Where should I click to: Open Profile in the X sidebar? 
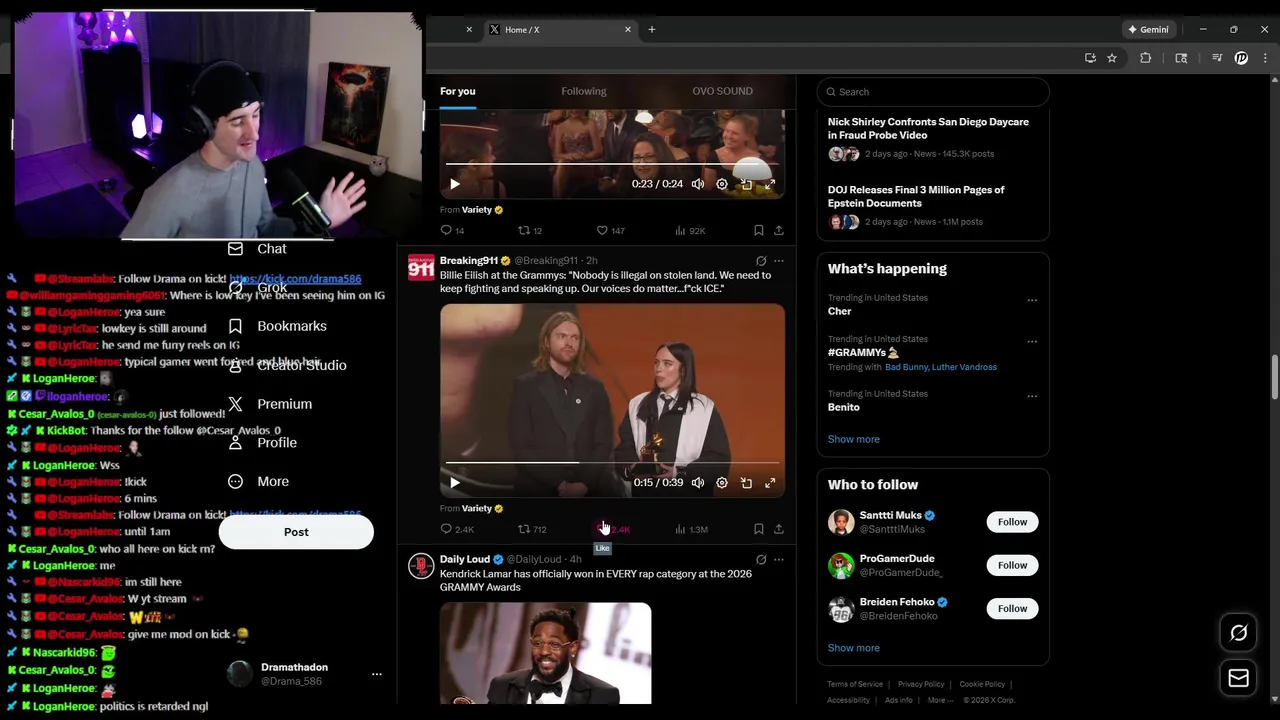point(262,443)
